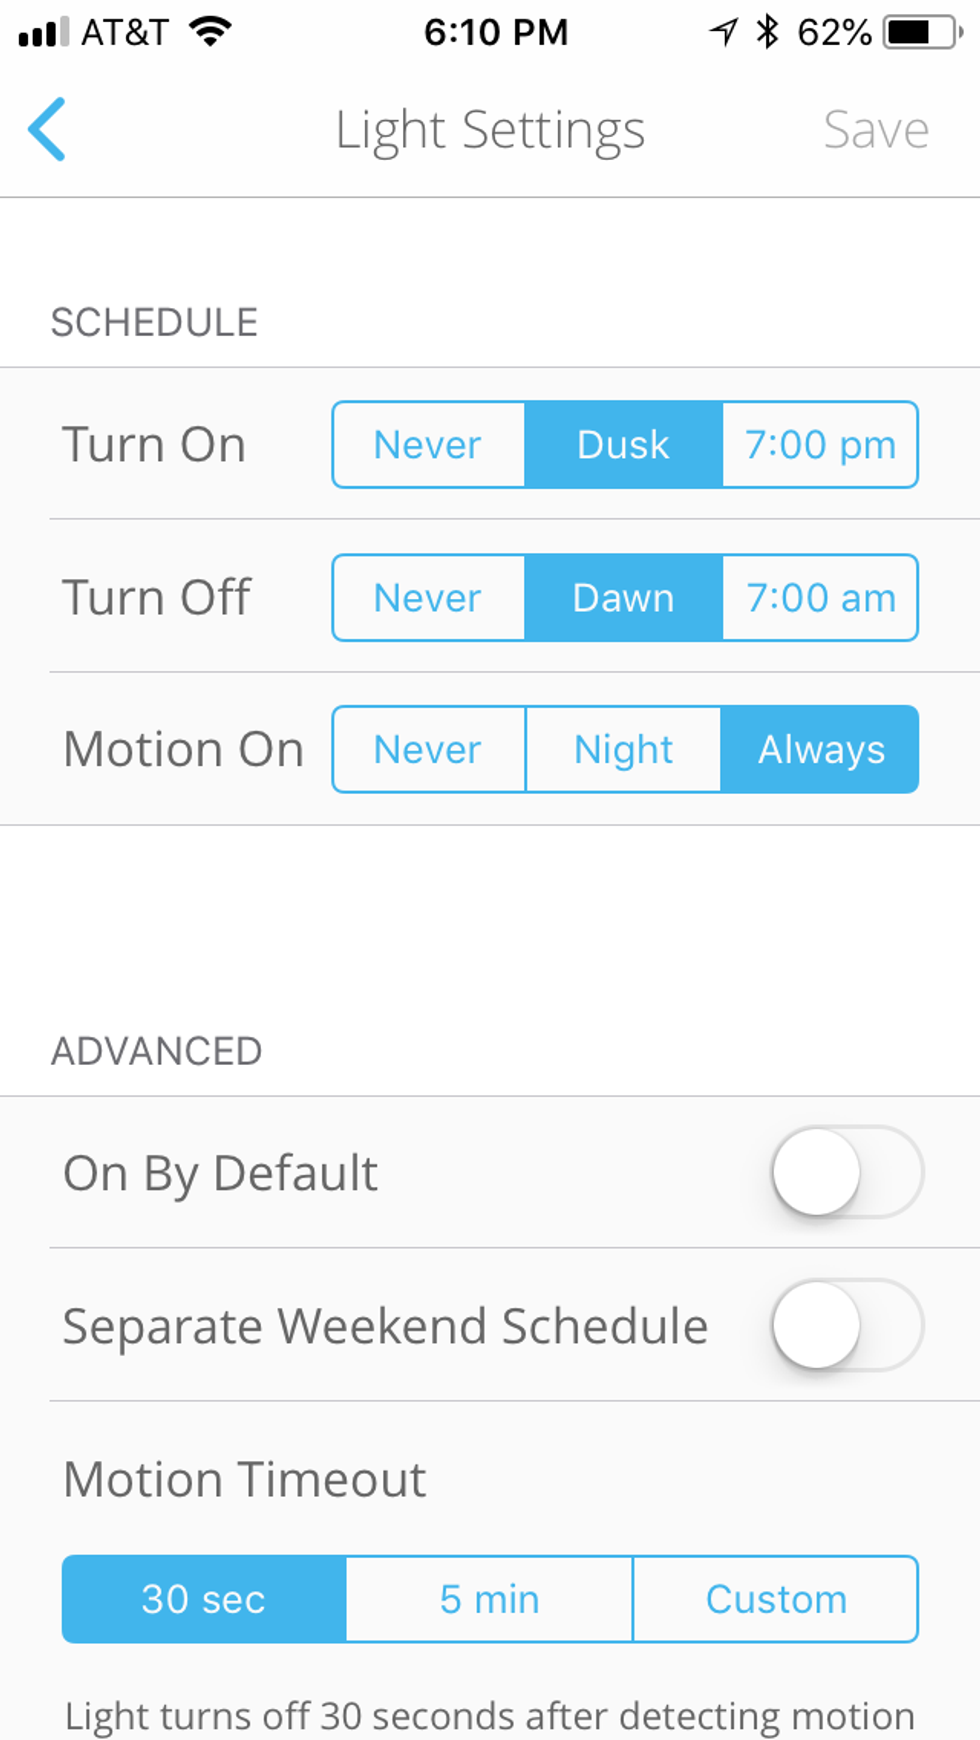Choose 7:00 pm turn-on time
980x1740 pixels.
(820, 445)
